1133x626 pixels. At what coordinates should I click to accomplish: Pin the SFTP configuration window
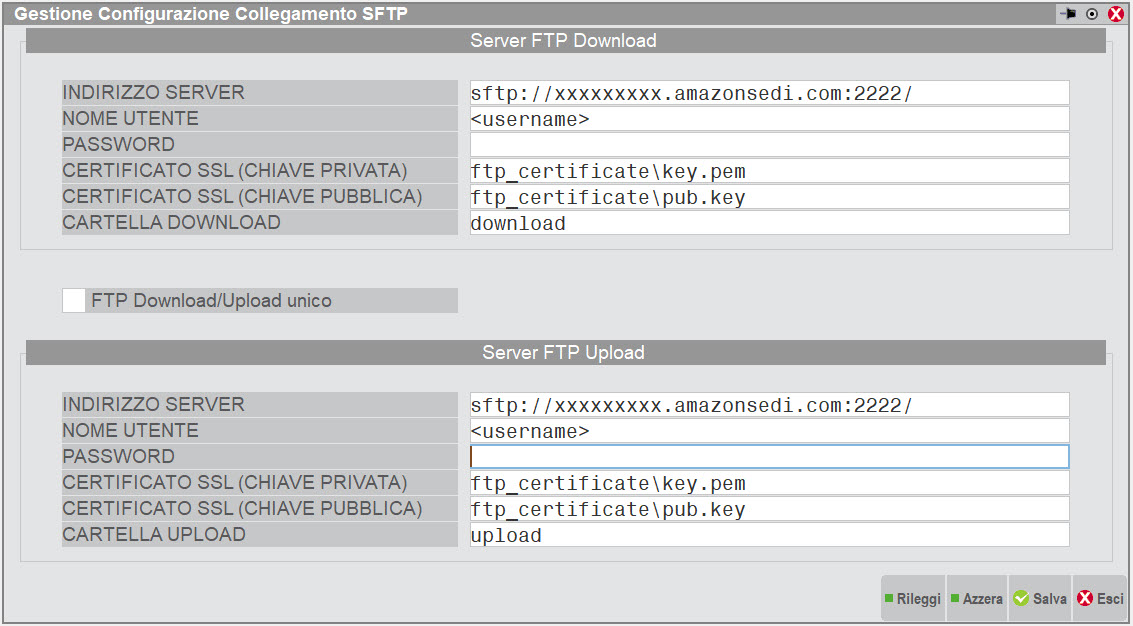click(1068, 14)
